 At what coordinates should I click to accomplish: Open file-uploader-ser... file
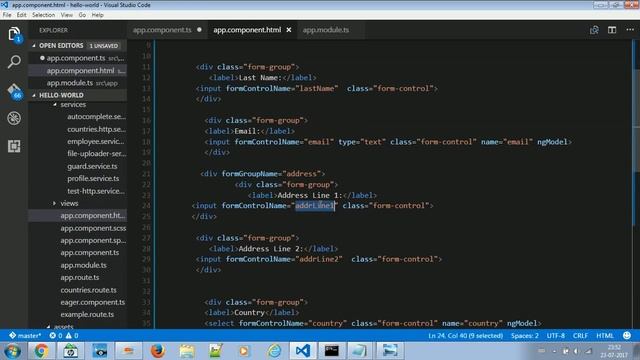(97, 153)
